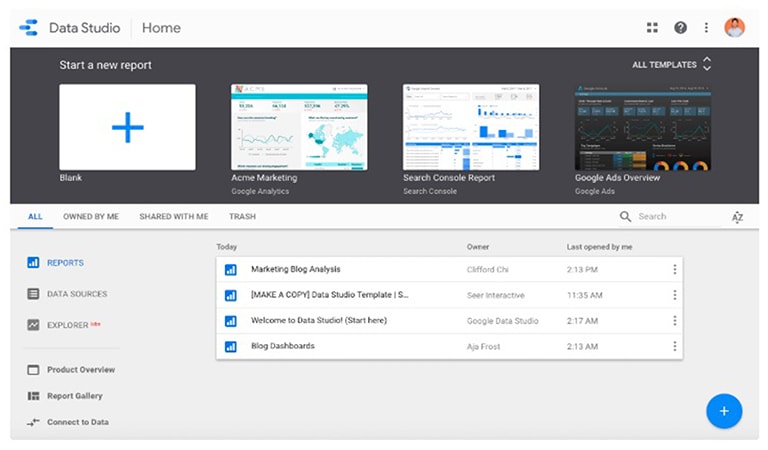Click the search magnifier icon
Viewport: 768px width, 450px height.
pos(625,216)
